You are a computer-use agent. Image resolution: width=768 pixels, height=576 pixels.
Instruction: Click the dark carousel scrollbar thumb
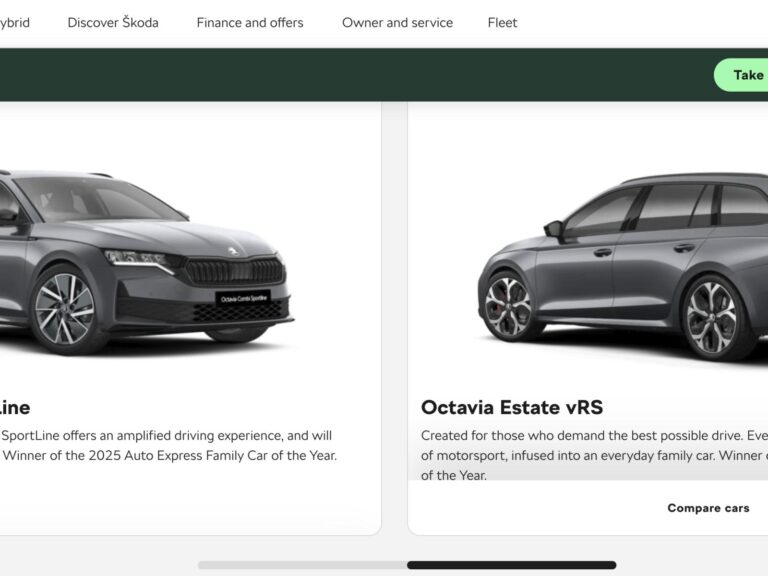[511, 565]
